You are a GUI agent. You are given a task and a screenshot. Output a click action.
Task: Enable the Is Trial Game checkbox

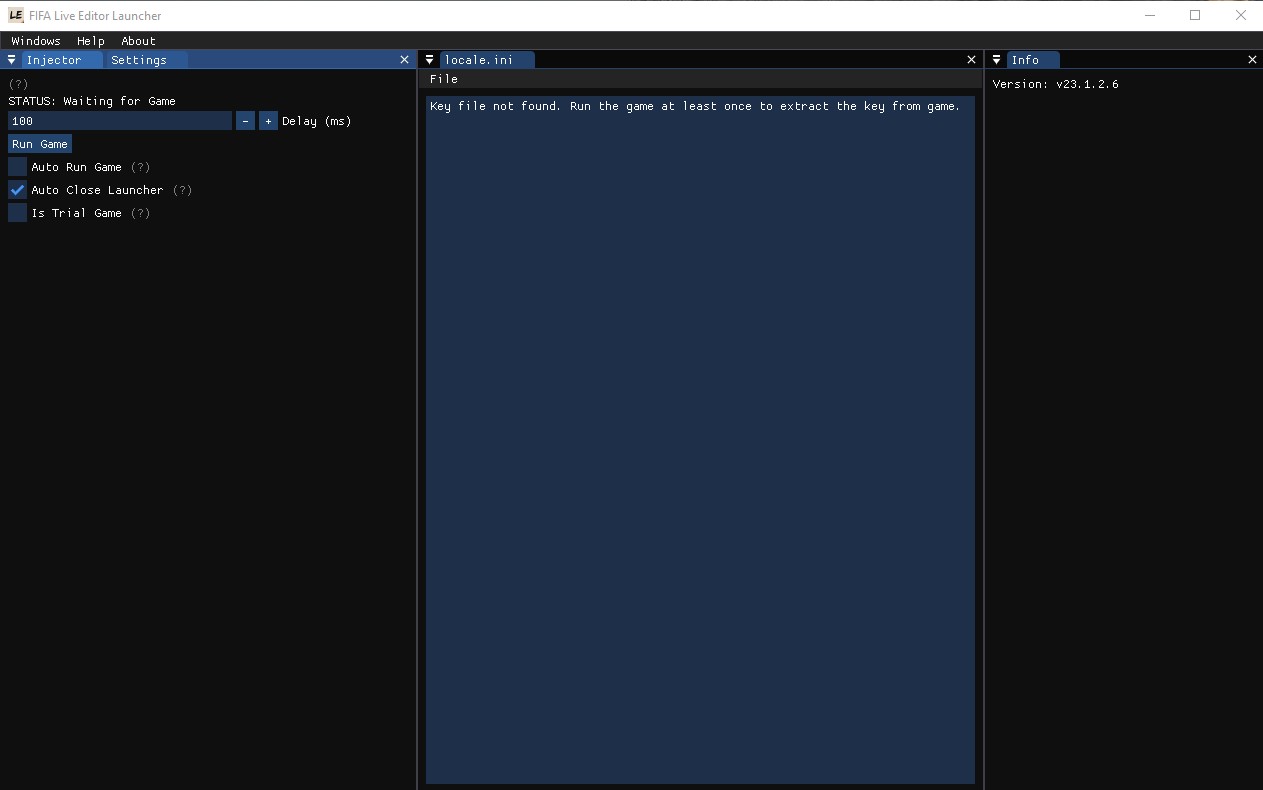tap(17, 213)
